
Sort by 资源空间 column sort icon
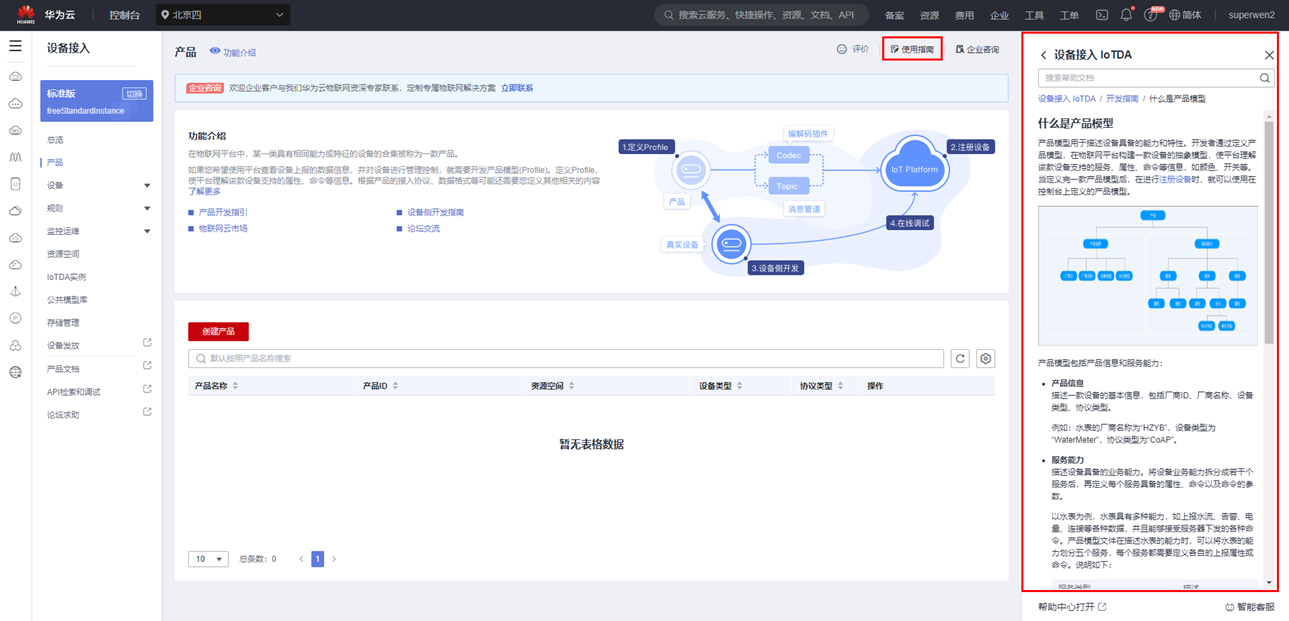click(571, 386)
